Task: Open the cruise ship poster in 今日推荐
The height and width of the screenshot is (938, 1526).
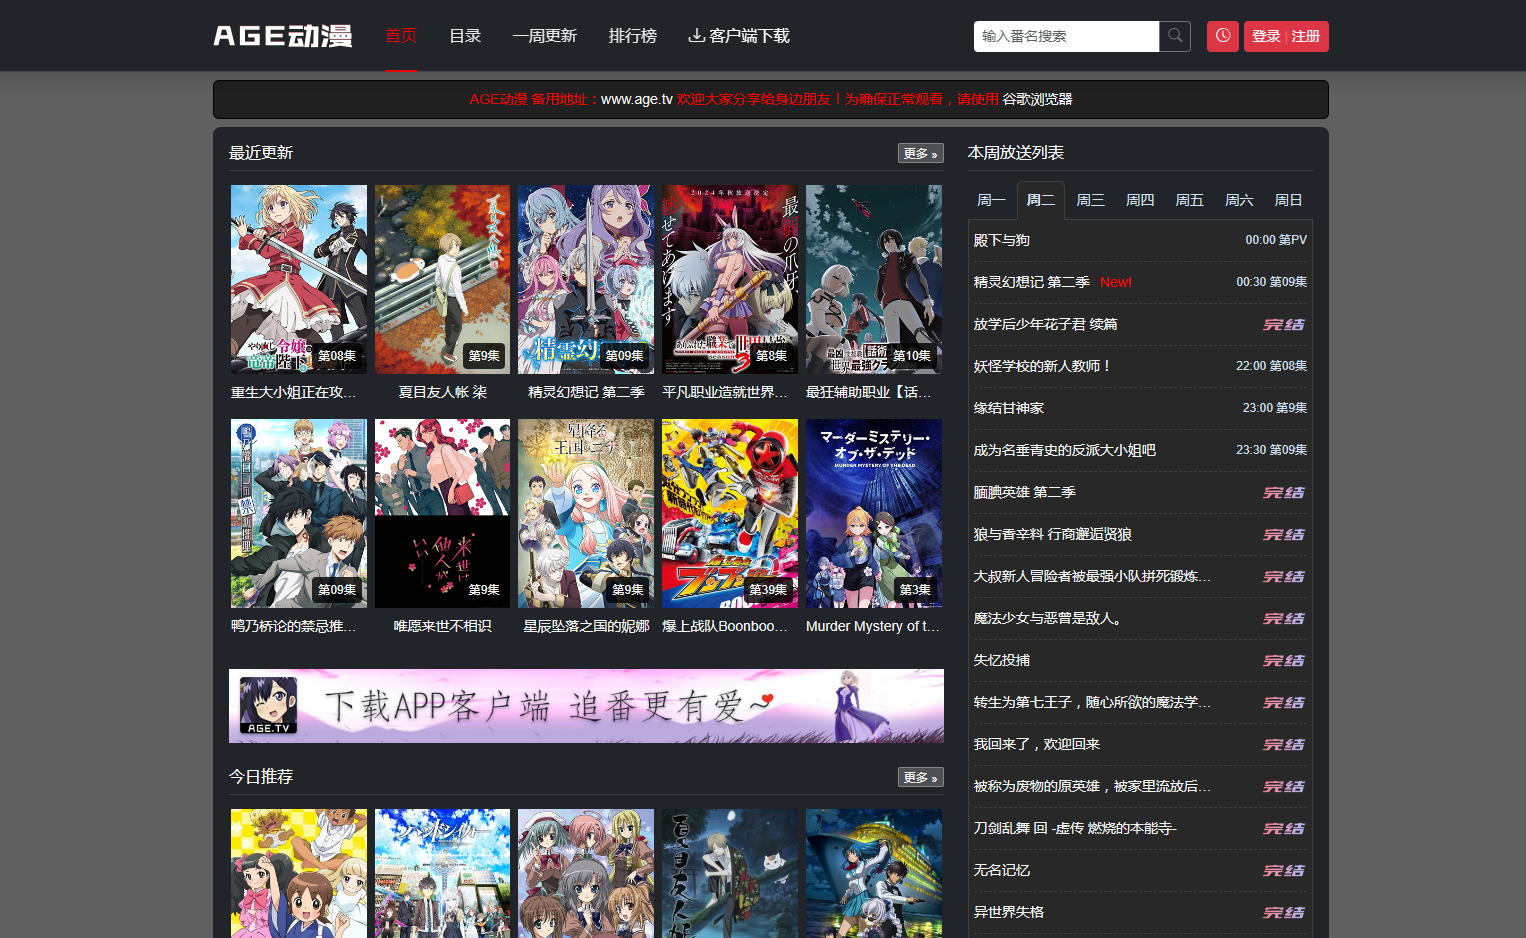Action: pos(874,873)
